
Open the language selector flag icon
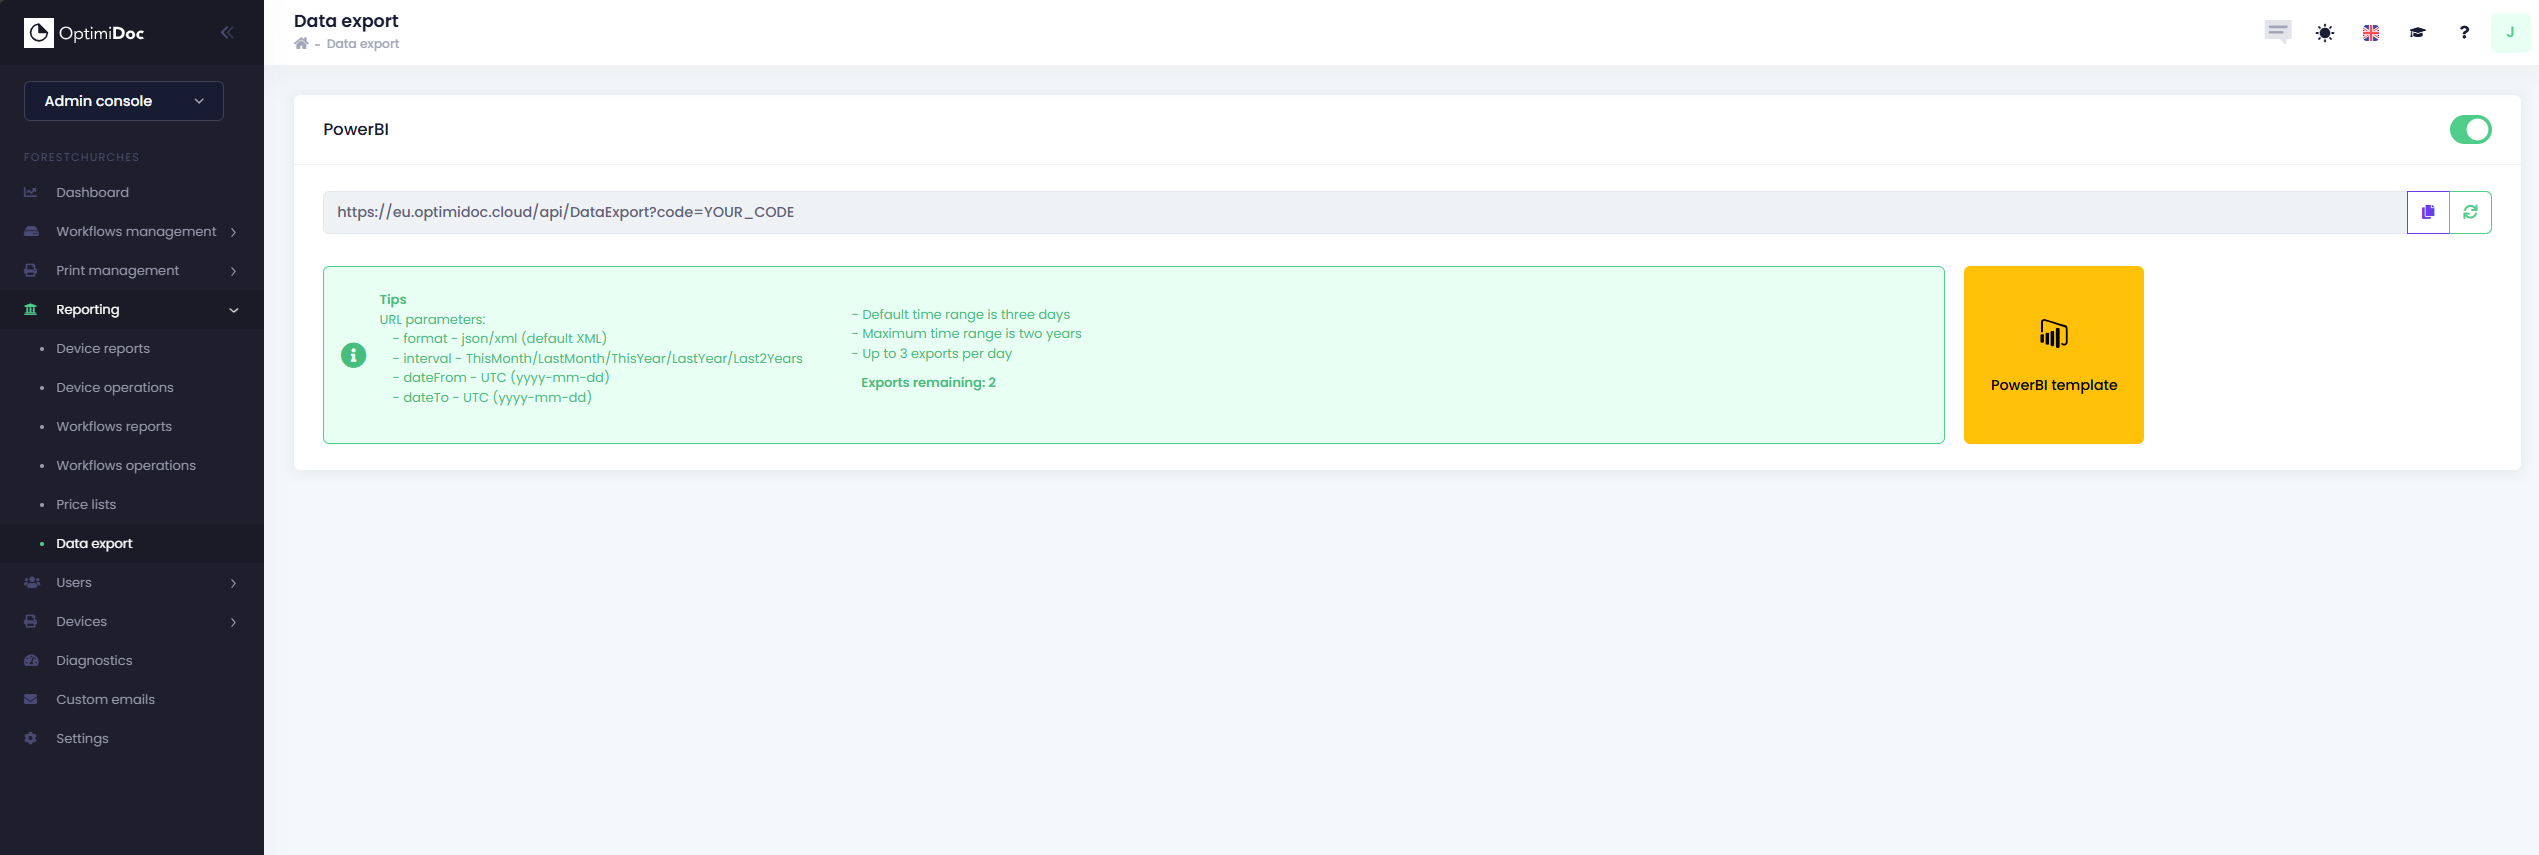coord(2370,33)
